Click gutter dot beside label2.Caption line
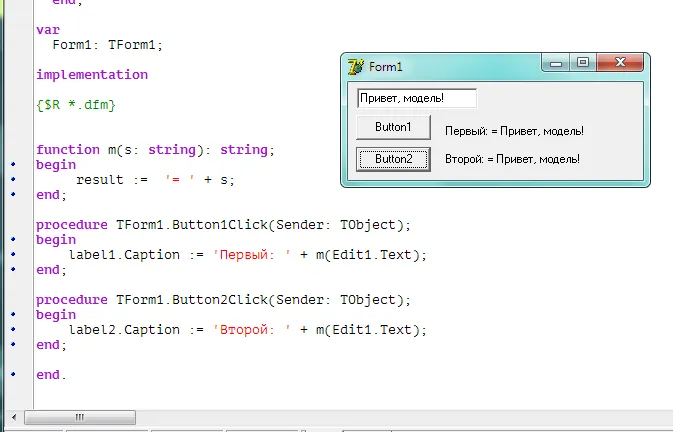Viewport: 673px width, 432px height. point(13,330)
